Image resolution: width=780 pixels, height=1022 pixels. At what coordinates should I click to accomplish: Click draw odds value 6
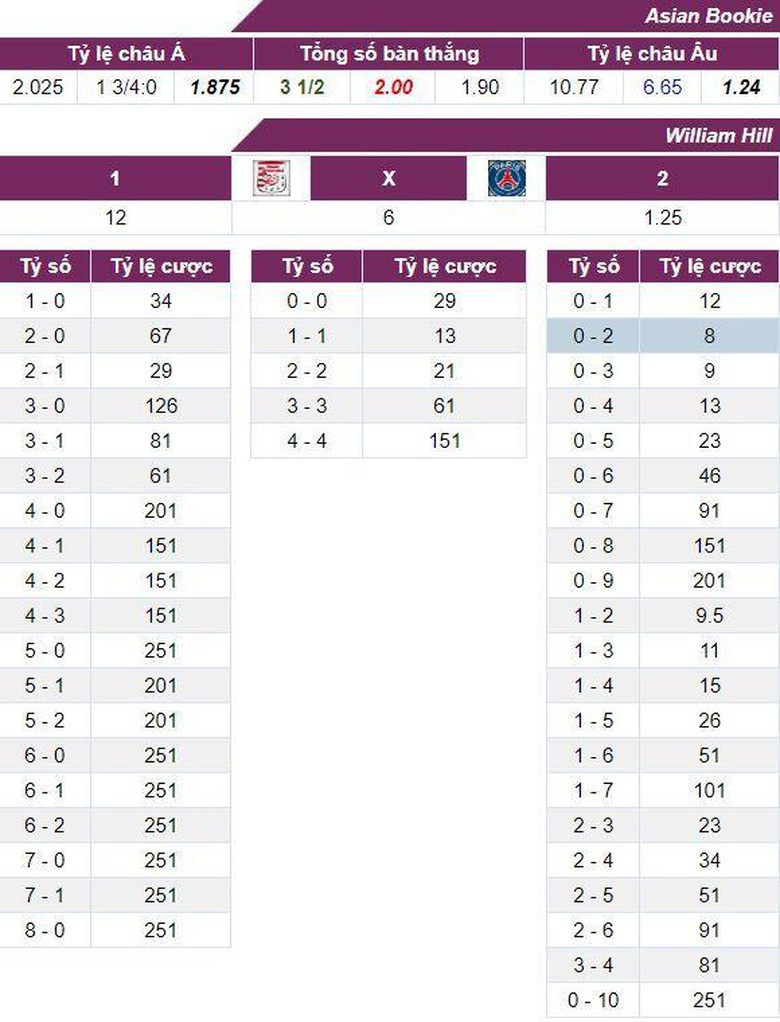tap(389, 217)
